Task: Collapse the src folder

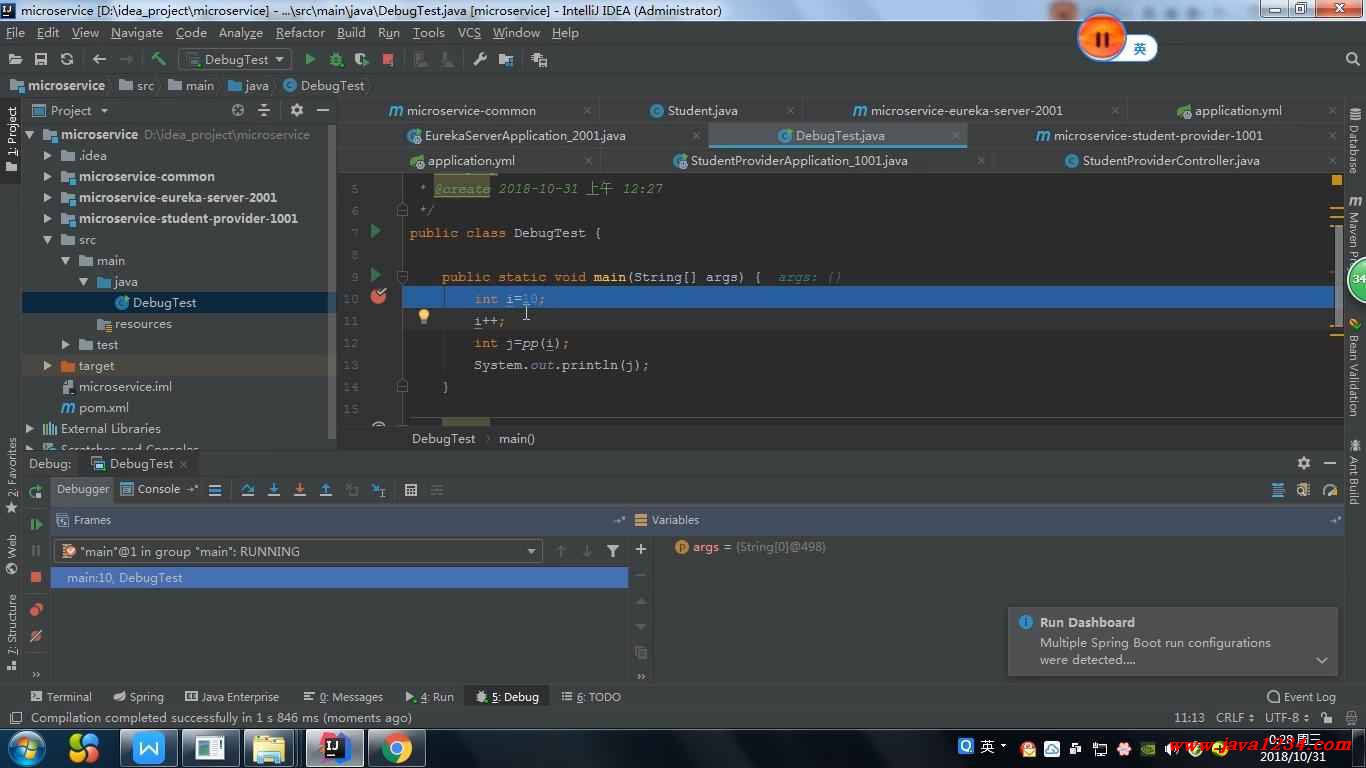Action: pyautogui.click(x=47, y=239)
